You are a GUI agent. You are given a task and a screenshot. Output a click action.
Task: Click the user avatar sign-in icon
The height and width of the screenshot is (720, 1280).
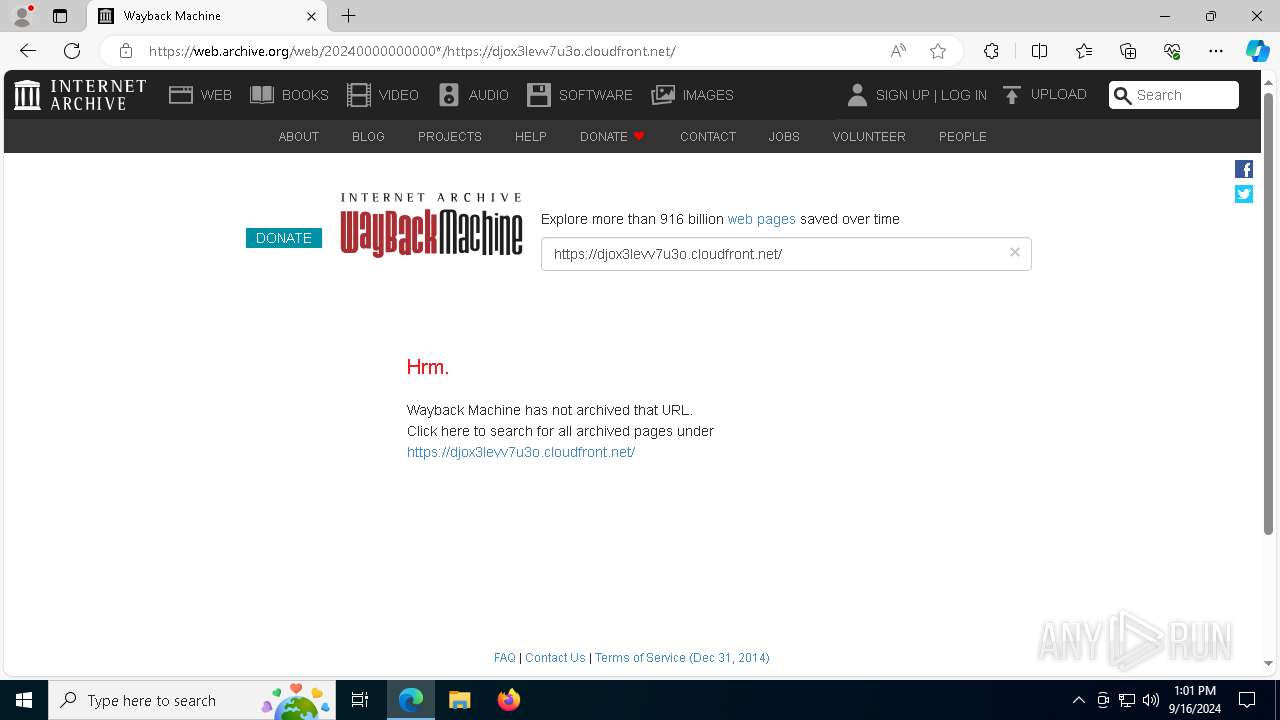(857, 95)
